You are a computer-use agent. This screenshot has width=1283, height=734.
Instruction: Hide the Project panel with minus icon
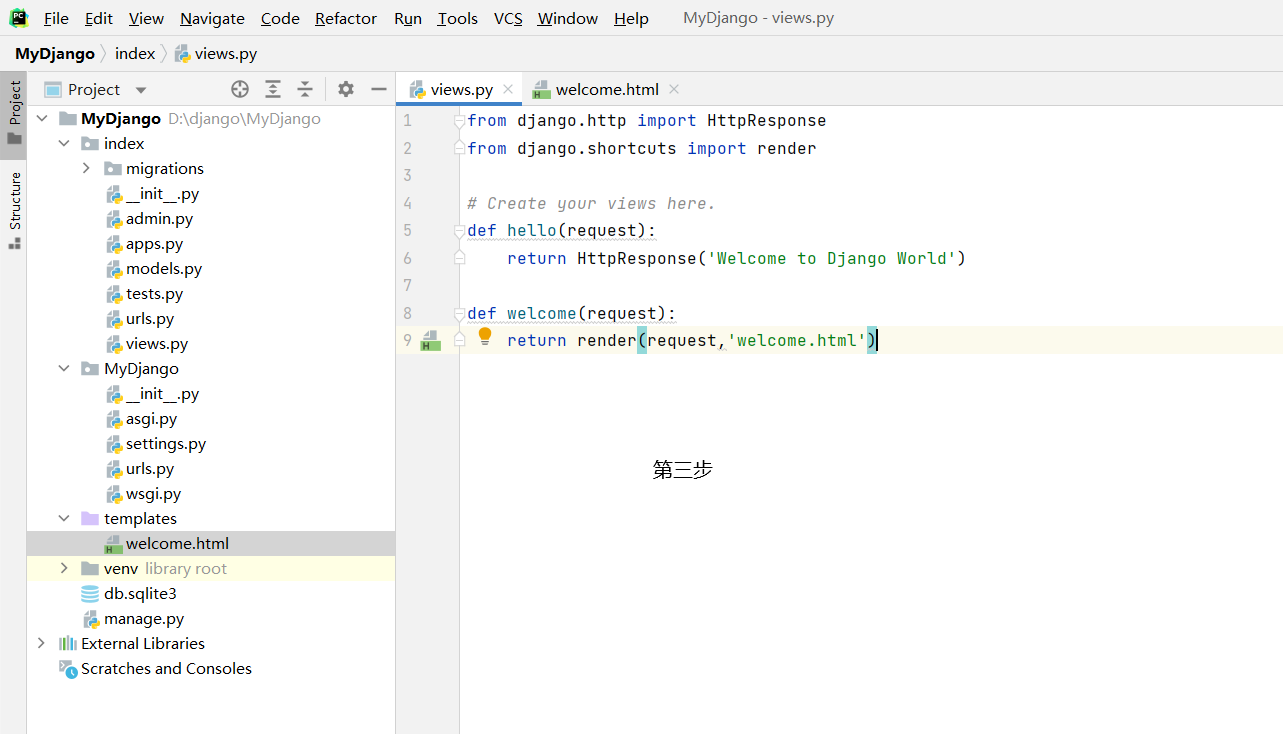tap(378, 89)
